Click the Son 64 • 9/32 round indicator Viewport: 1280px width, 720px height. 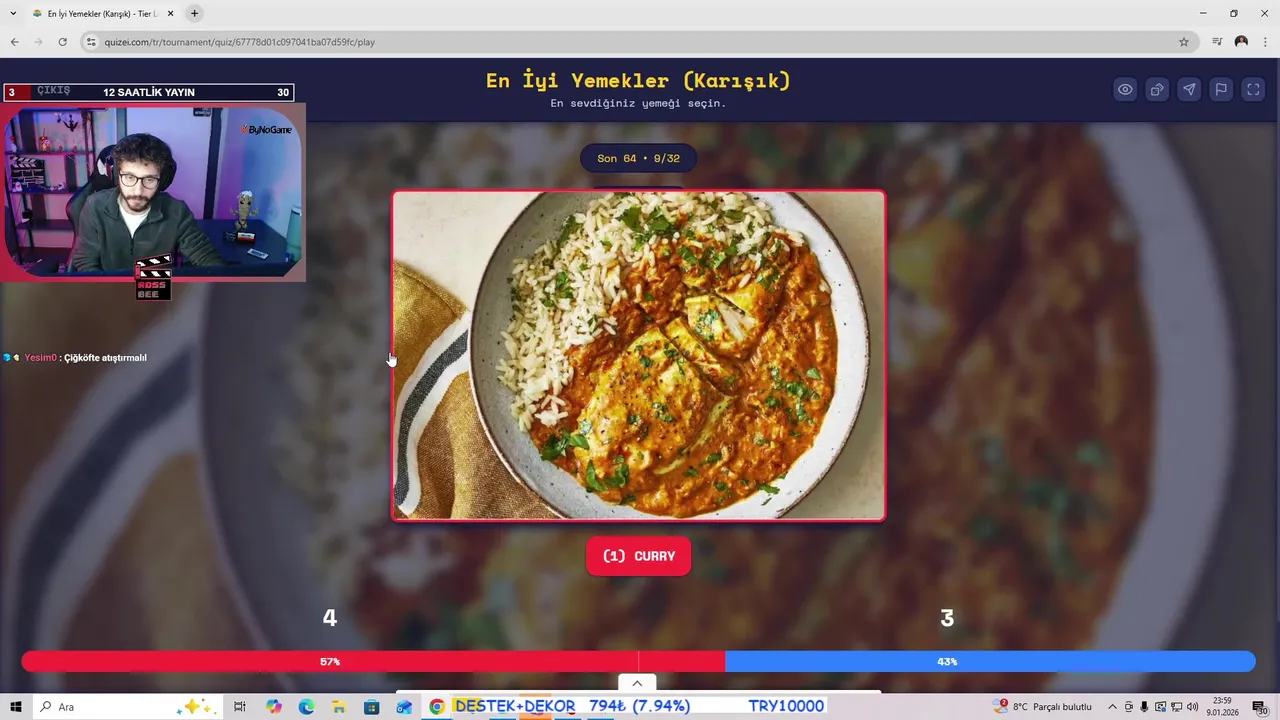(x=638, y=158)
